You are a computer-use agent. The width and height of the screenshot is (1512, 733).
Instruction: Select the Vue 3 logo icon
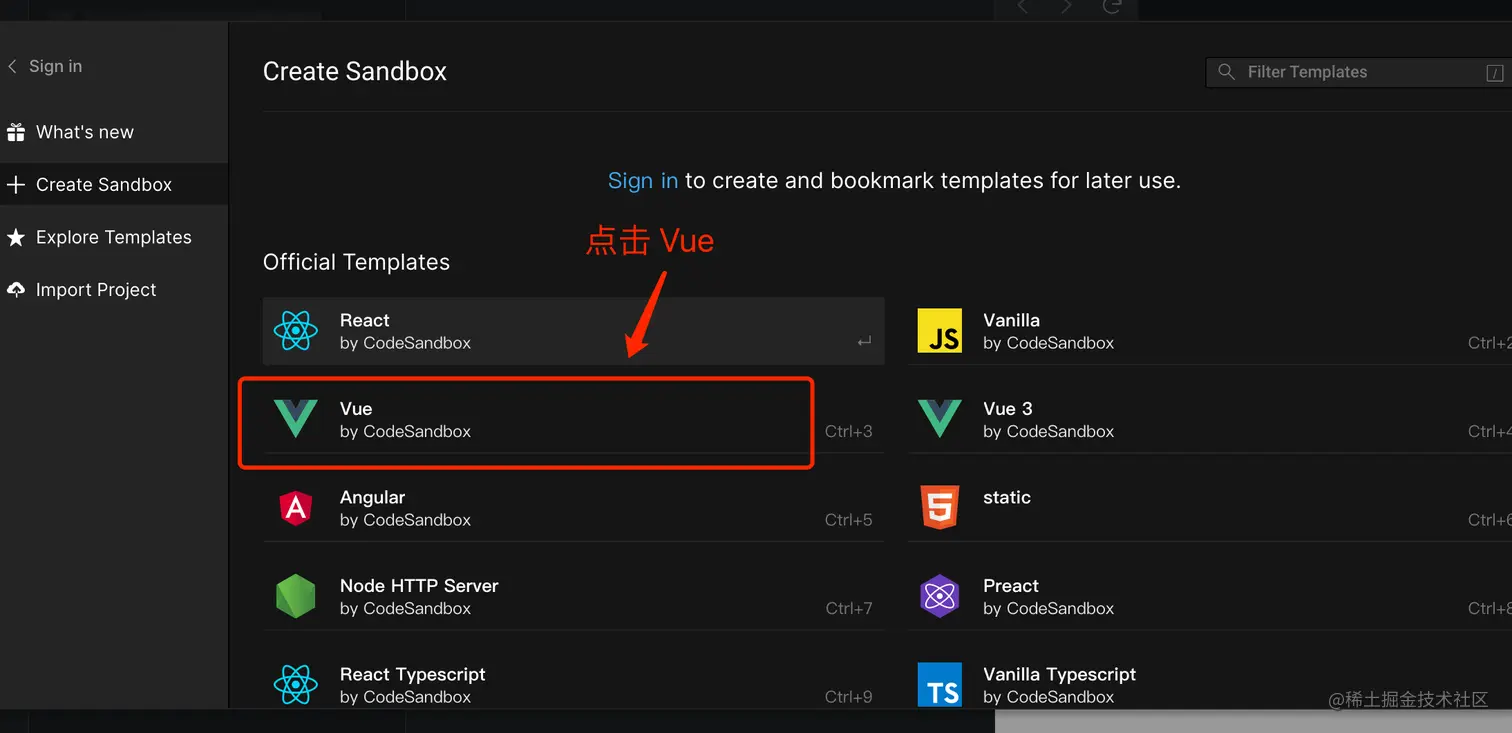(x=939, y=419)
